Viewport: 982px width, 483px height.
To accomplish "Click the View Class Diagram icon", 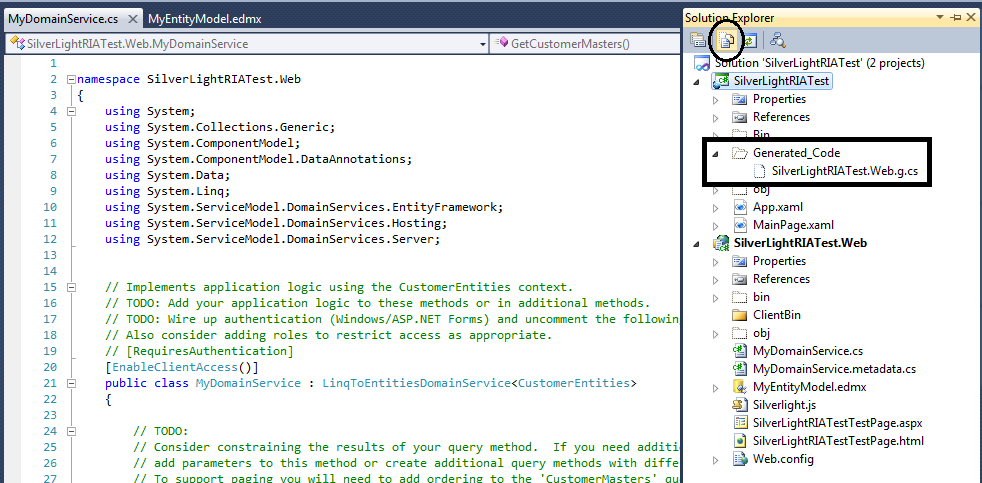I will [x=778, y=41].
